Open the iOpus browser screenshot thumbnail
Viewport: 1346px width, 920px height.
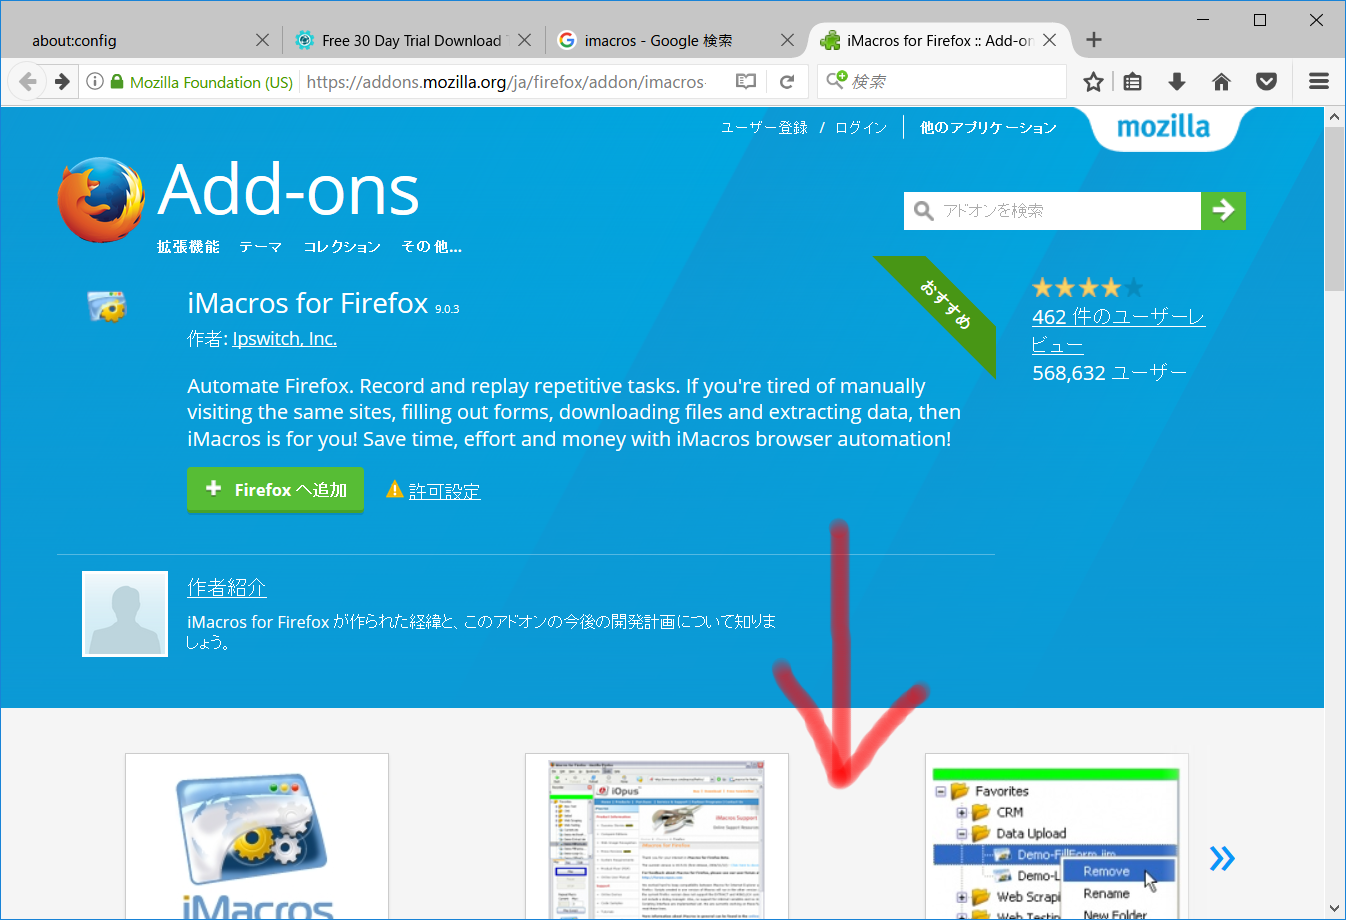[x=657, y=836]
